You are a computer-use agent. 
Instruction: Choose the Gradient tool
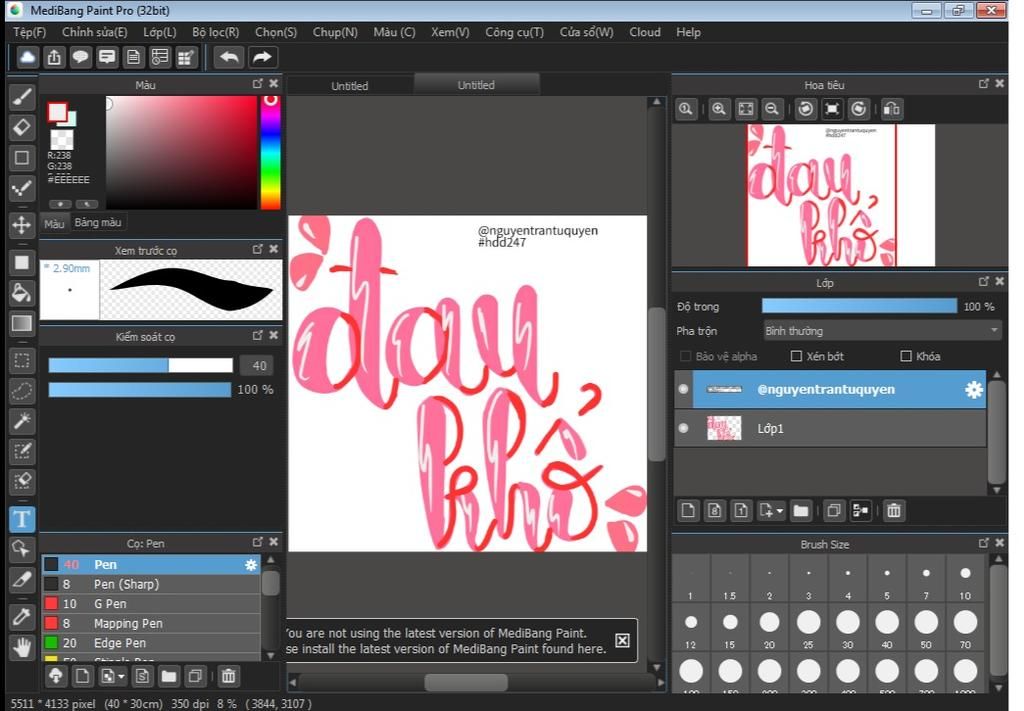coord(22,324)
